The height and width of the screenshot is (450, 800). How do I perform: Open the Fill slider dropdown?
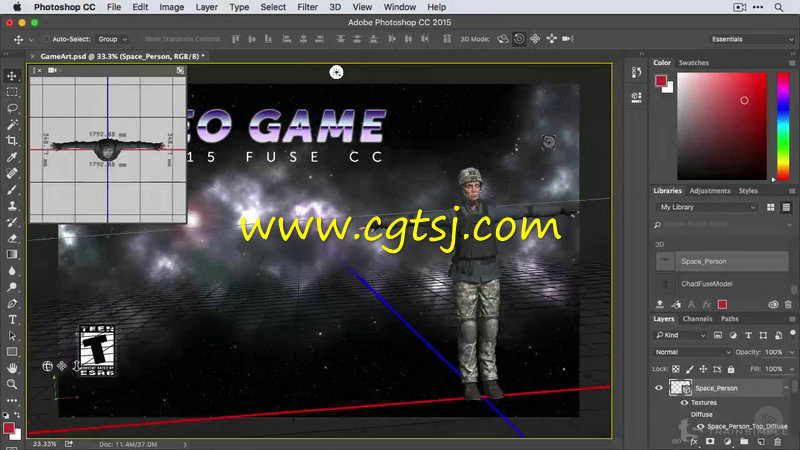(791, 369)
